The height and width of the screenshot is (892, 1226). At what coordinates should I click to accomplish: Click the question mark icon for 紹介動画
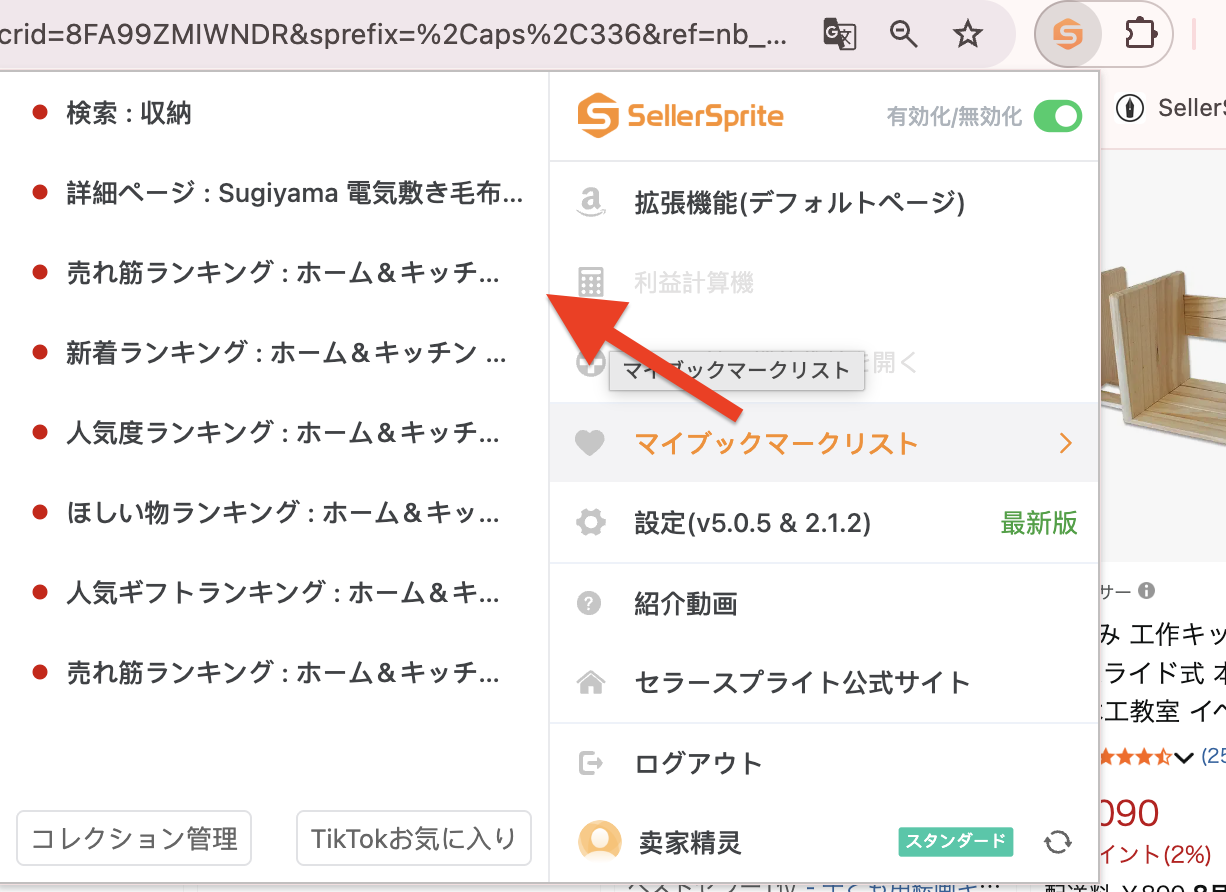coord(590,603)
